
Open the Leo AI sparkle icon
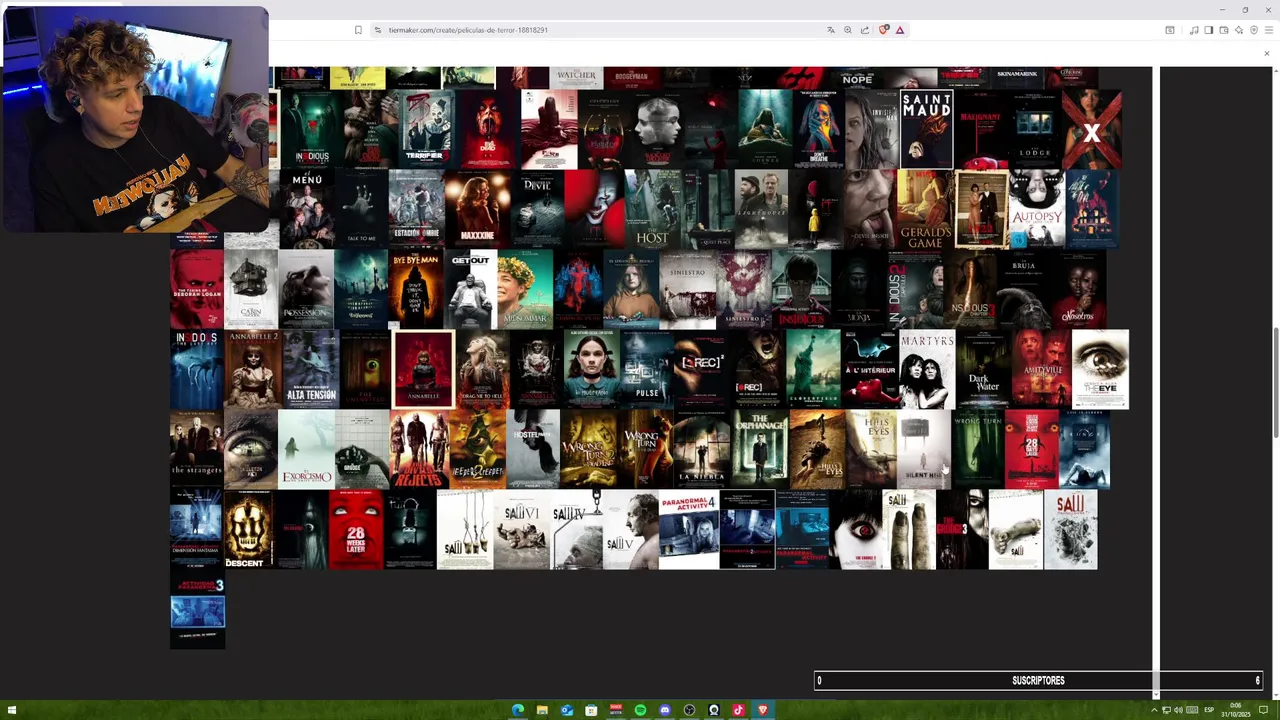1238,30
